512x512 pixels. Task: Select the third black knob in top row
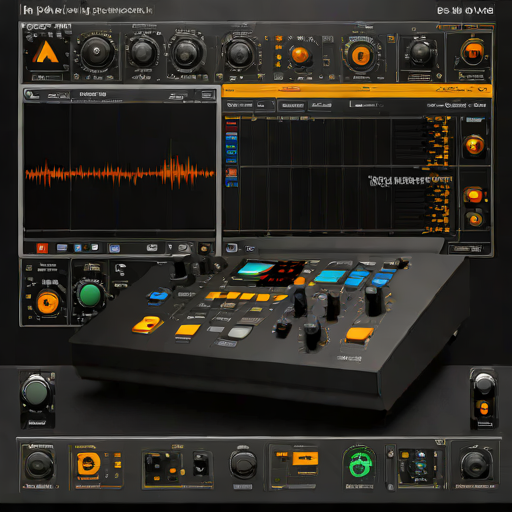coord(187,53)
